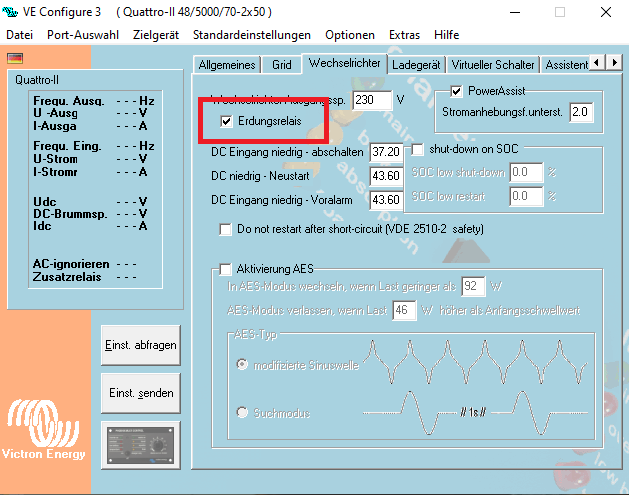Screen dimensions: 629x495
Task: Switch to the Grid tab
Action: click(x=282, y=65)
